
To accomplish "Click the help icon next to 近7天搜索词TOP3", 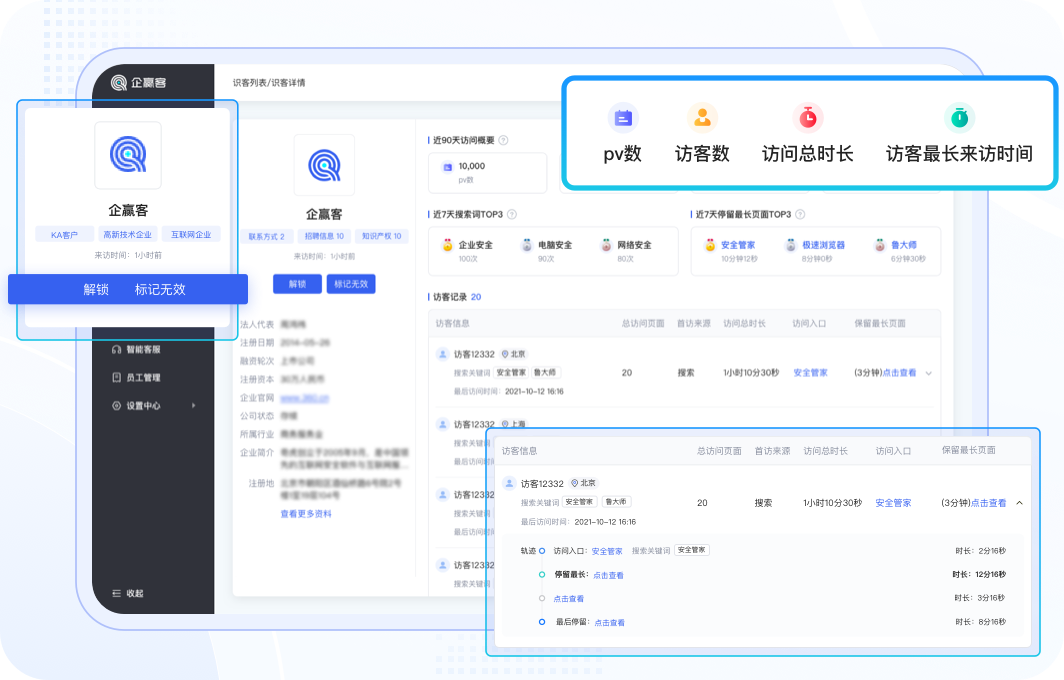I will click(x=512, y=214).
